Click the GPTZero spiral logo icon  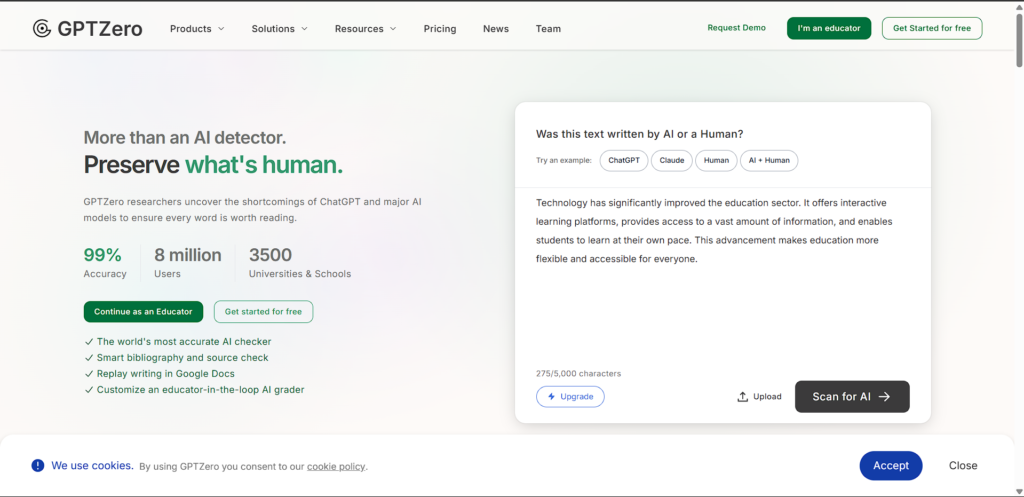pyautogui.click(x=42, y=28)
